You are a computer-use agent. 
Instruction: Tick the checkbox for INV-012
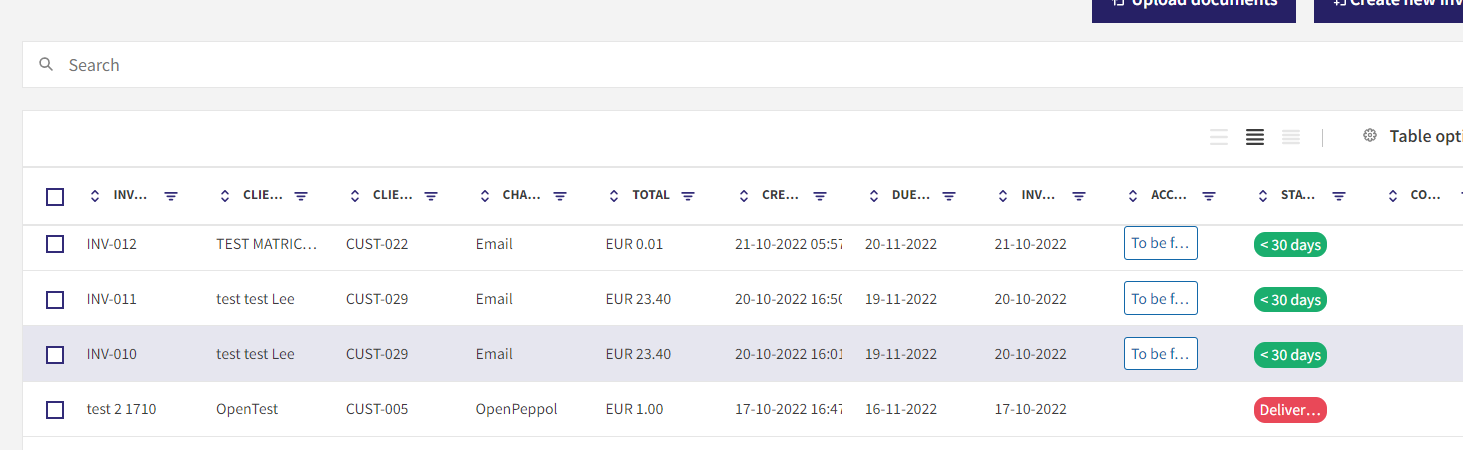tap(55, 244)
